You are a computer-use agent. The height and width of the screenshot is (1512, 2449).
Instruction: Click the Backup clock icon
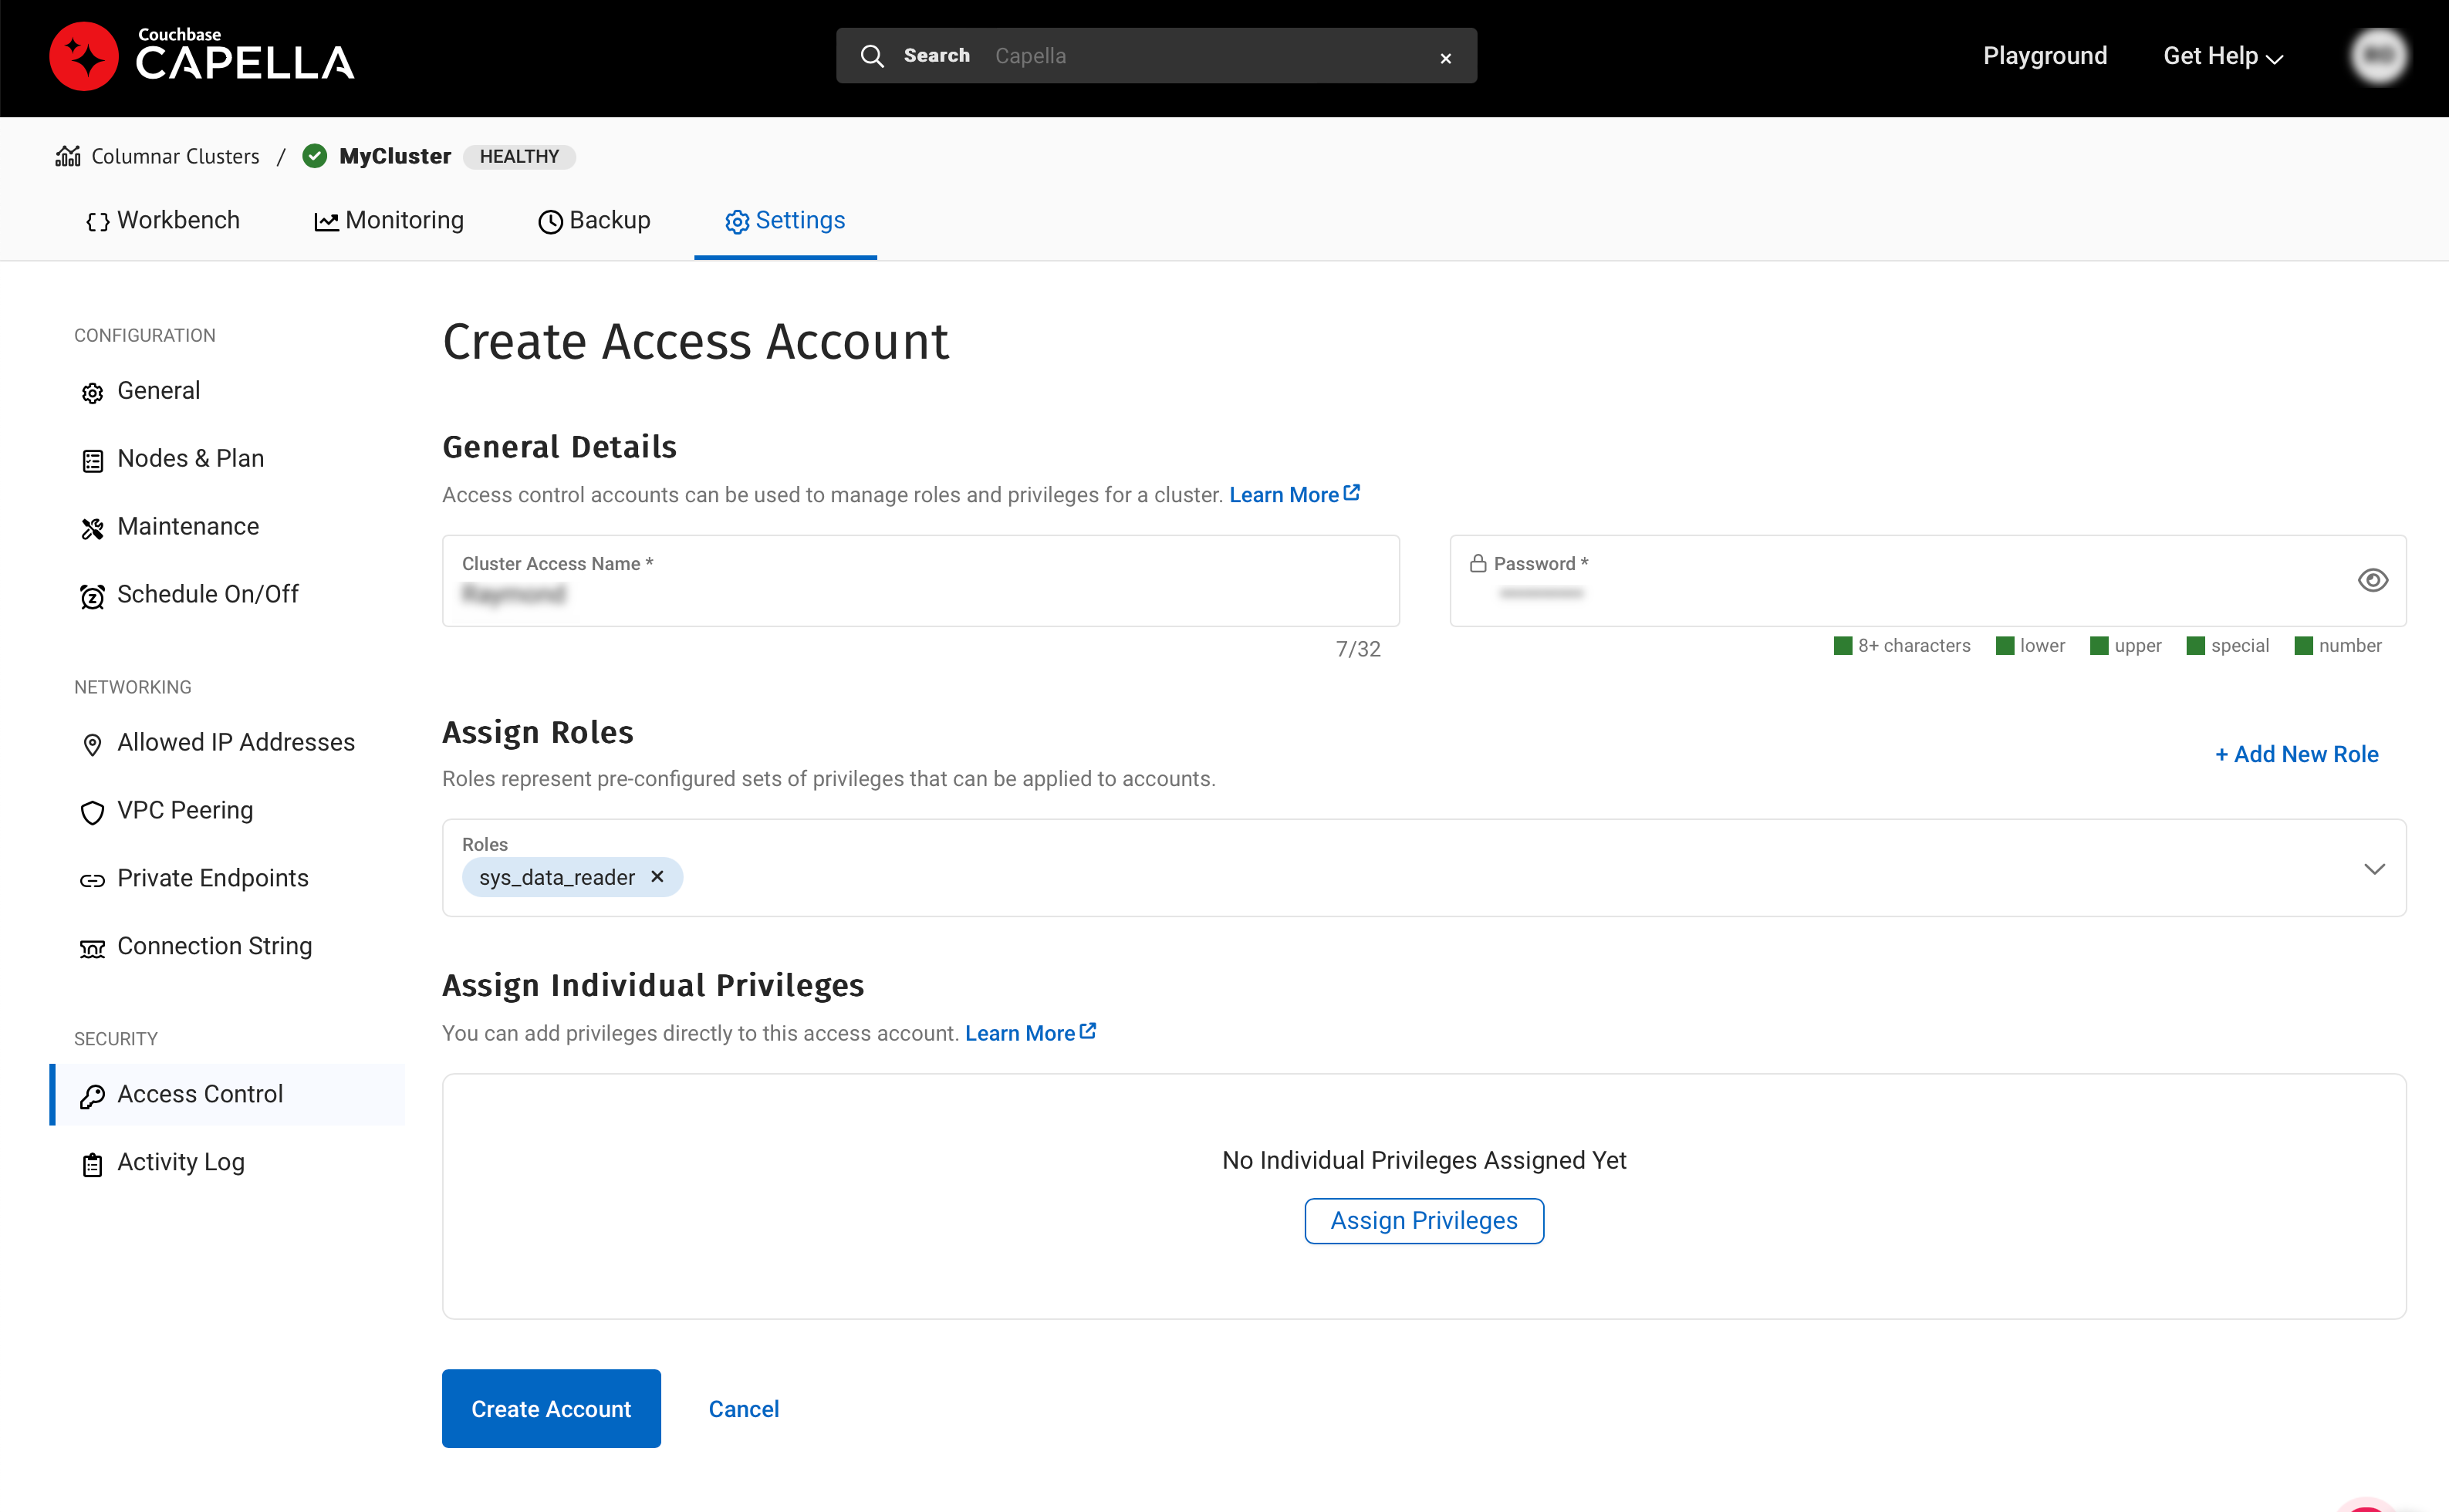click(x=548, y=221)
